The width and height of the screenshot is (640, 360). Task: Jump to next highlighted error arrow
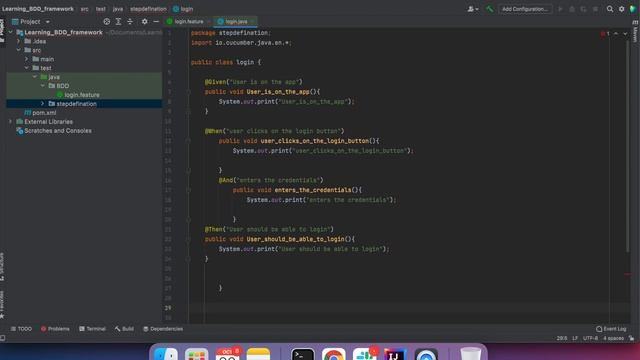tap(625, 34)
